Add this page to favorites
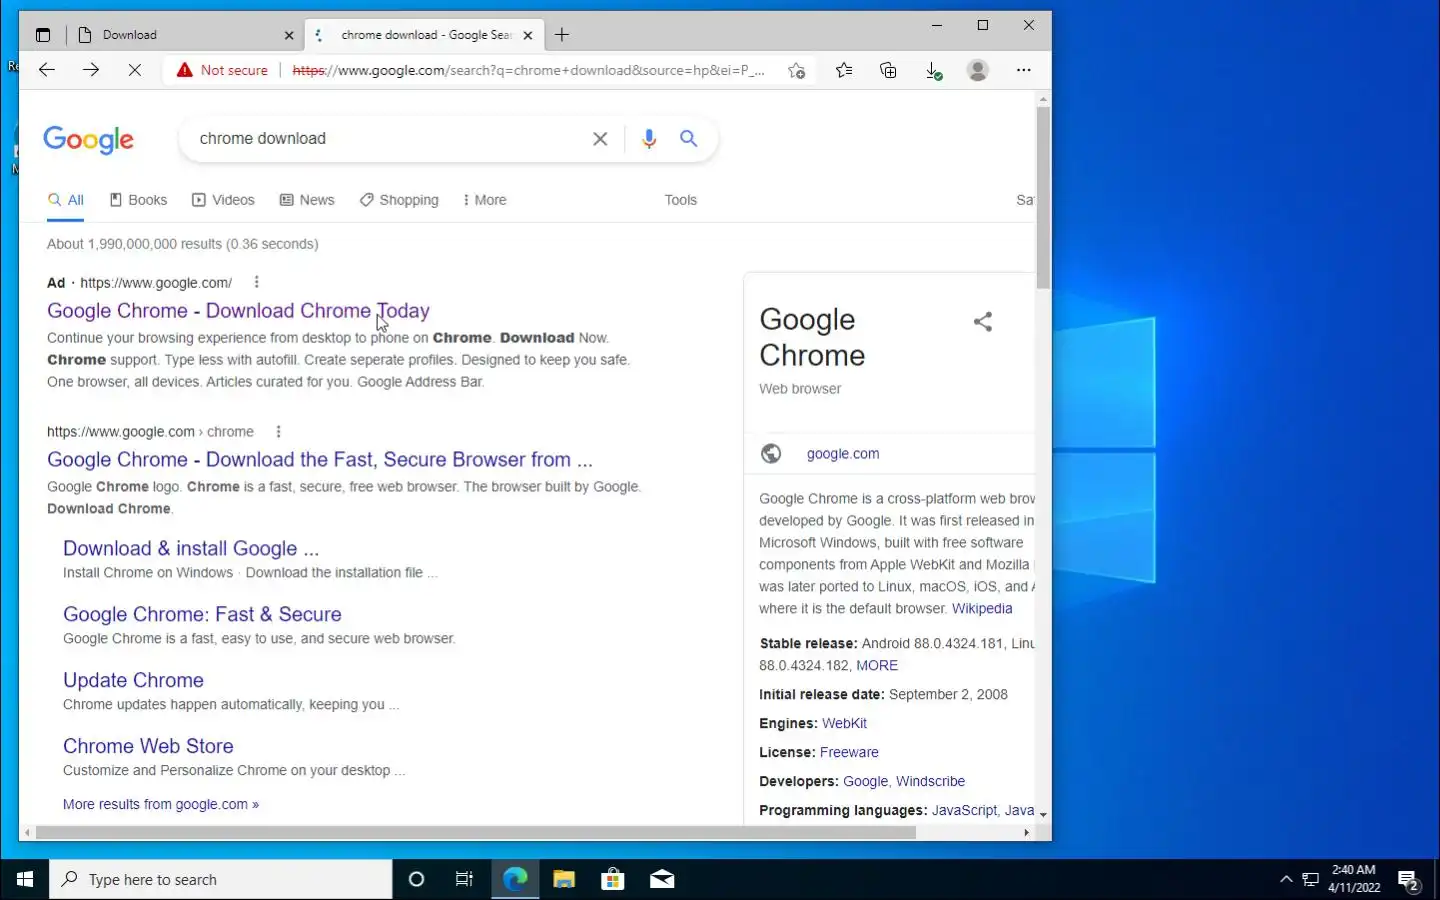1440x900 pixels. pos(796,70)
